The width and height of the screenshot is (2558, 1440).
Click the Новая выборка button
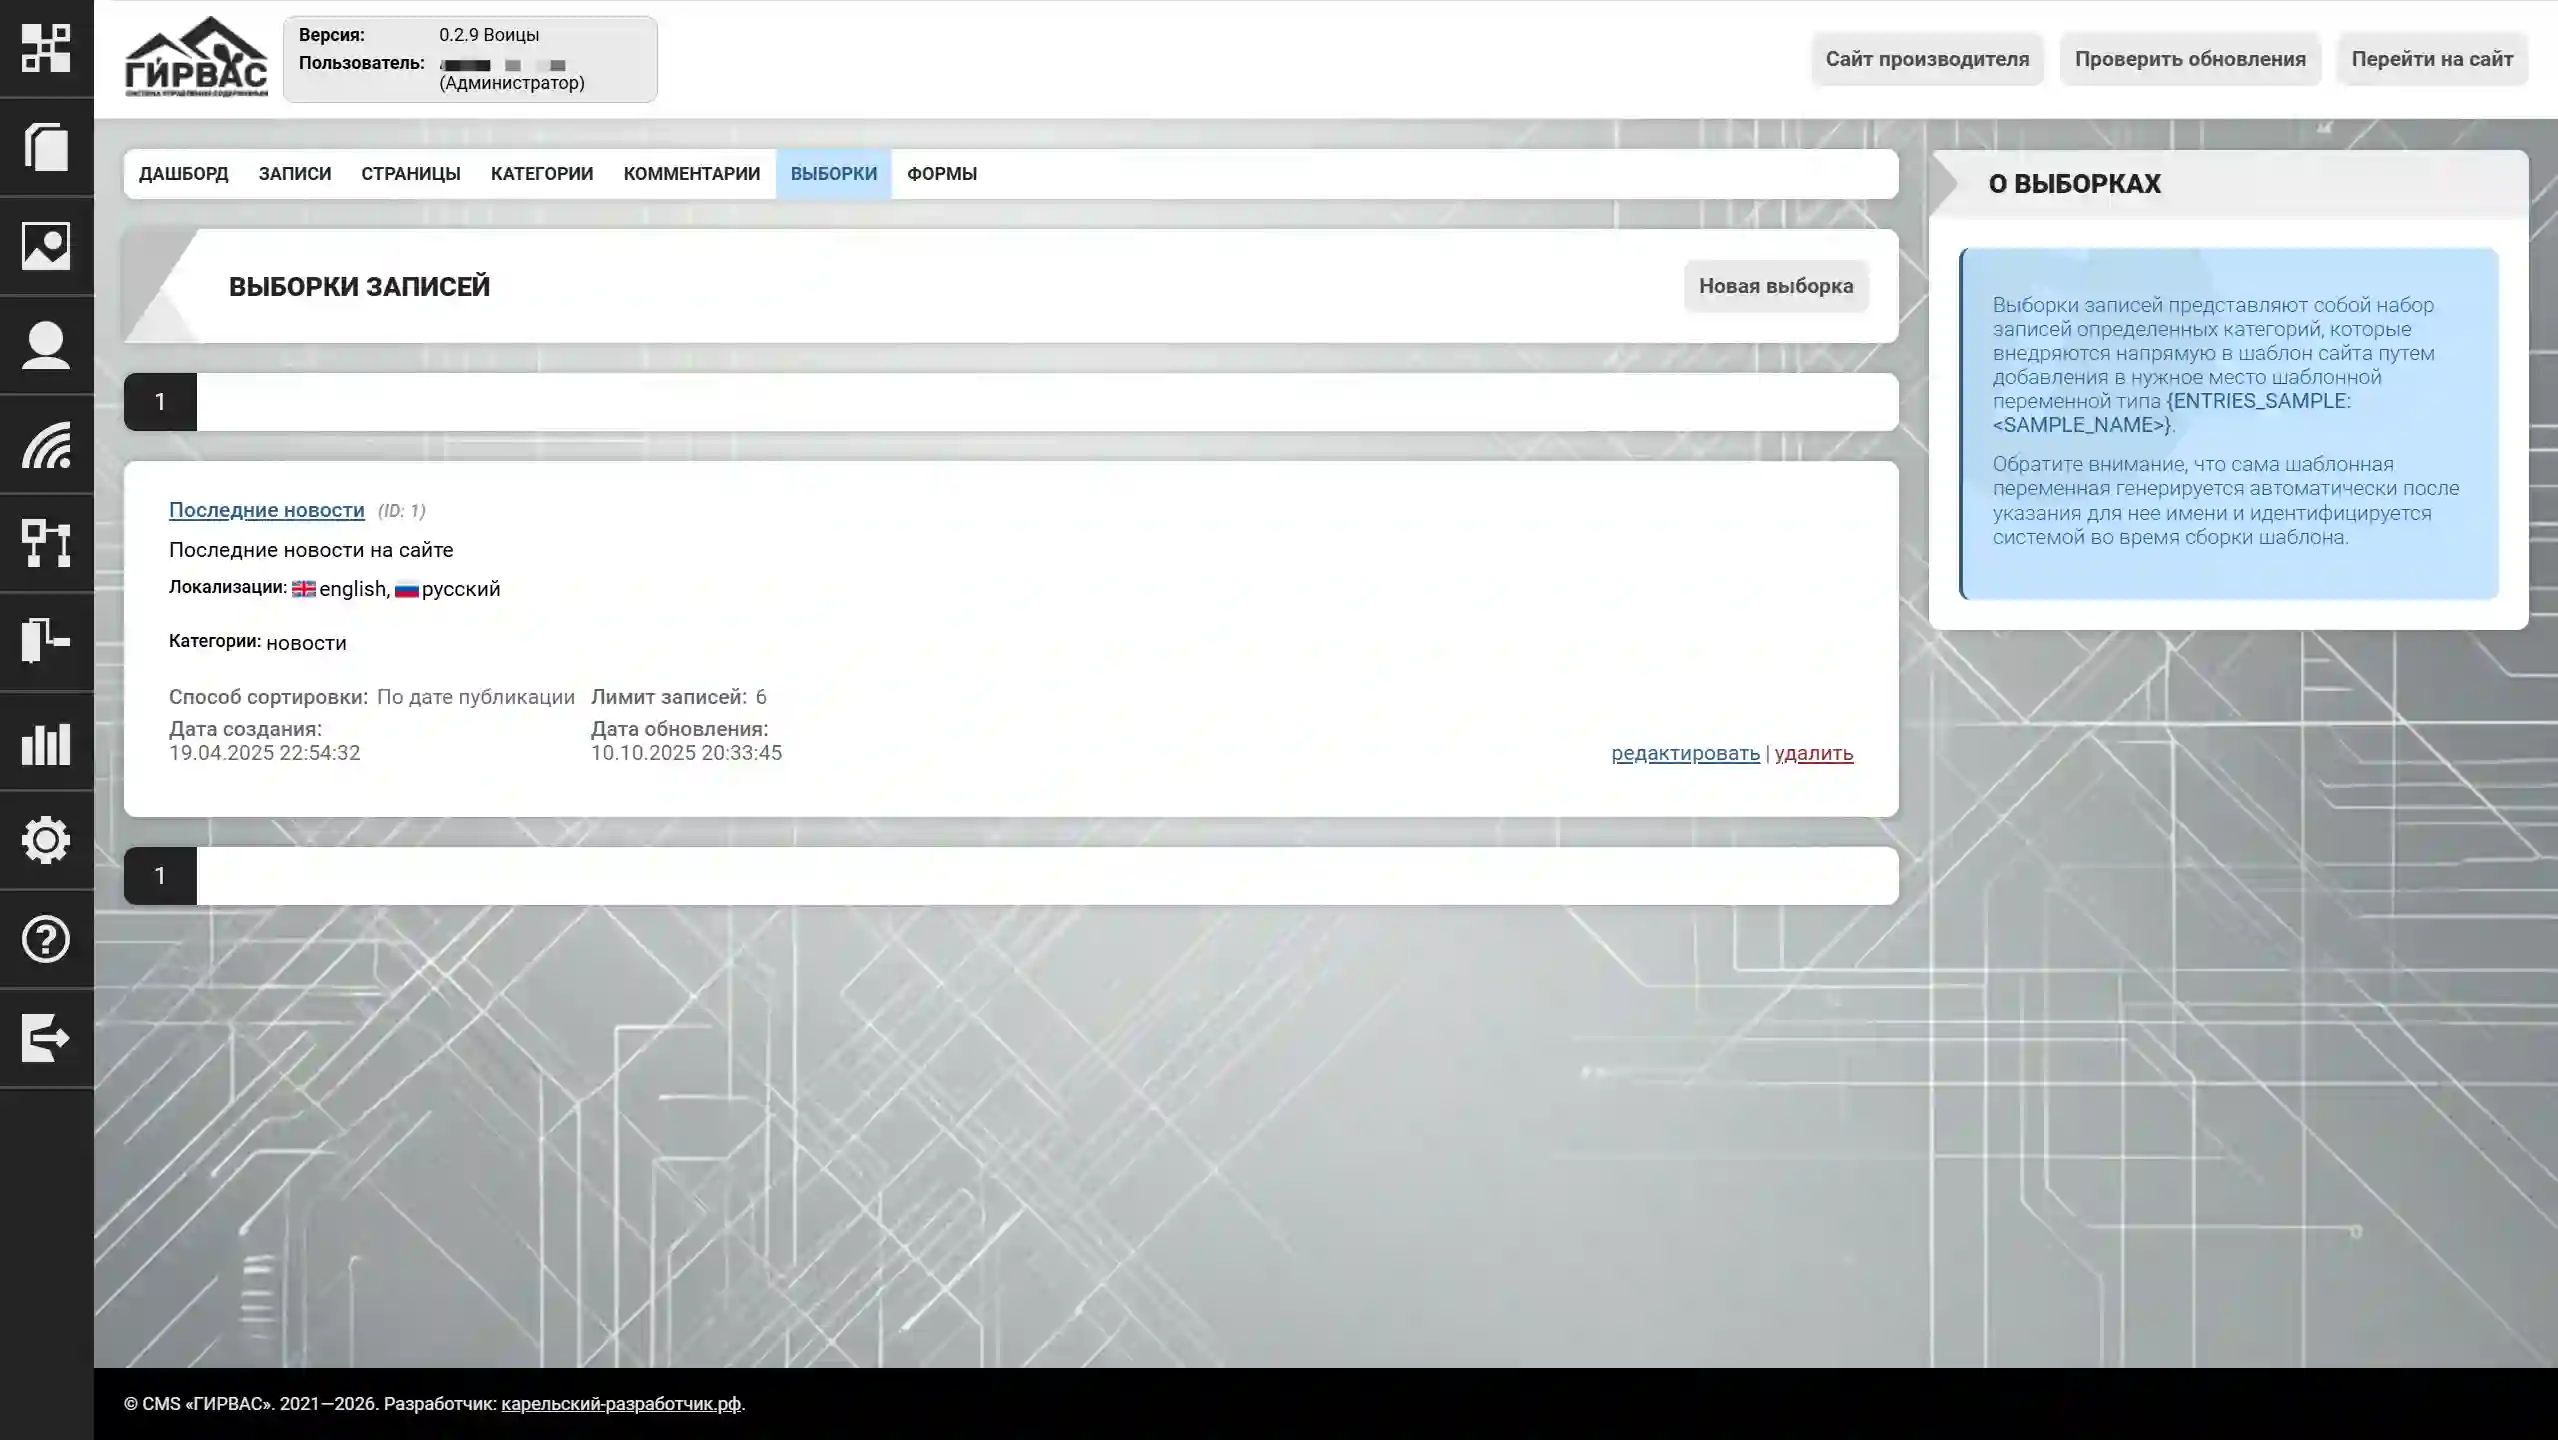click(x=1775, y=286)
